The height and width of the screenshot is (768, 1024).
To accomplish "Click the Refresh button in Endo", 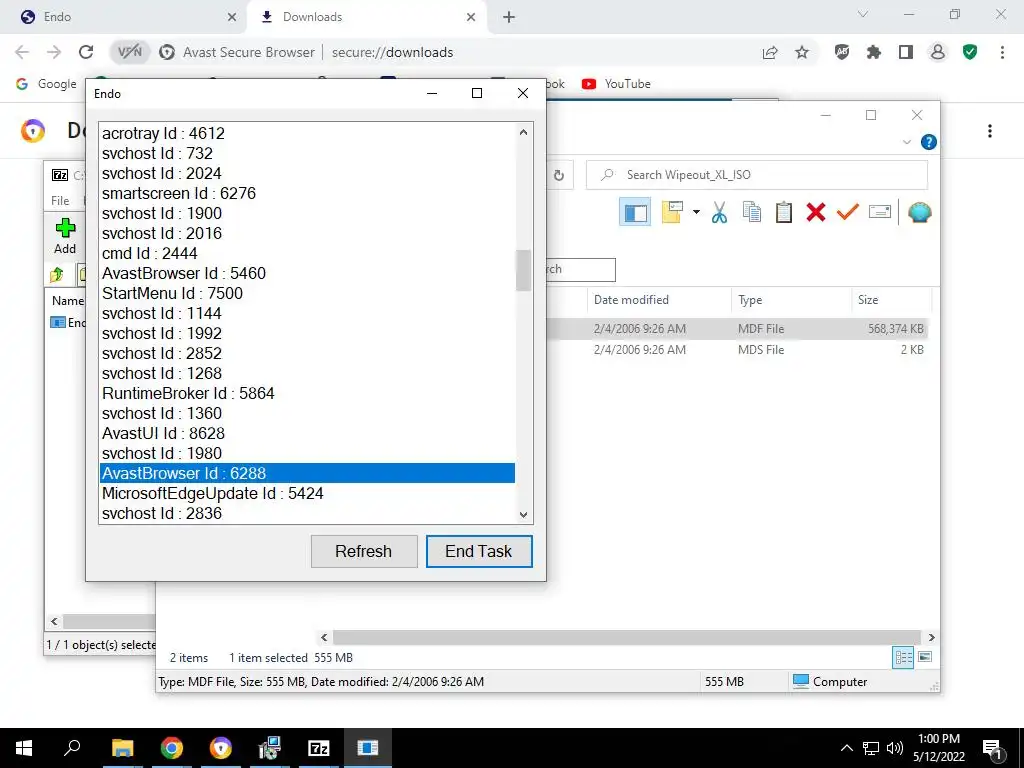I will coord(364,551).
